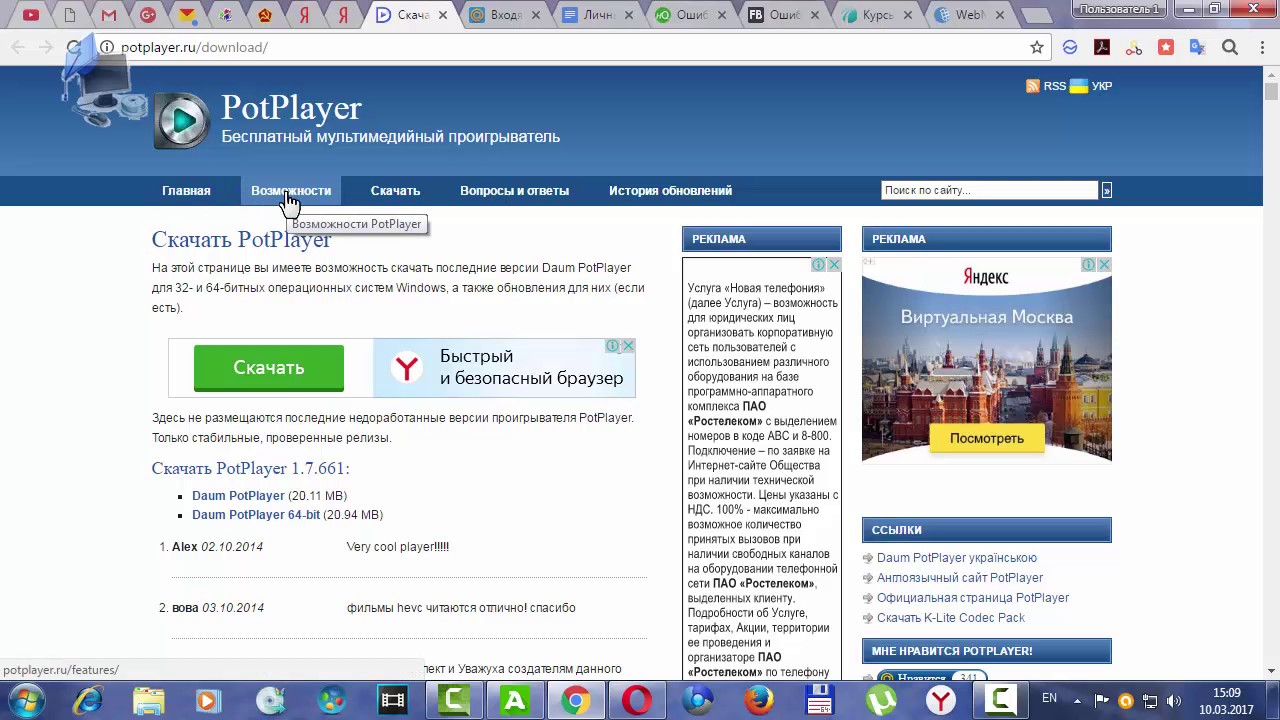Viewport: 1280px width, 720px height.
Task: Open Официальная страница PotPlayer link
Action: 973,598
